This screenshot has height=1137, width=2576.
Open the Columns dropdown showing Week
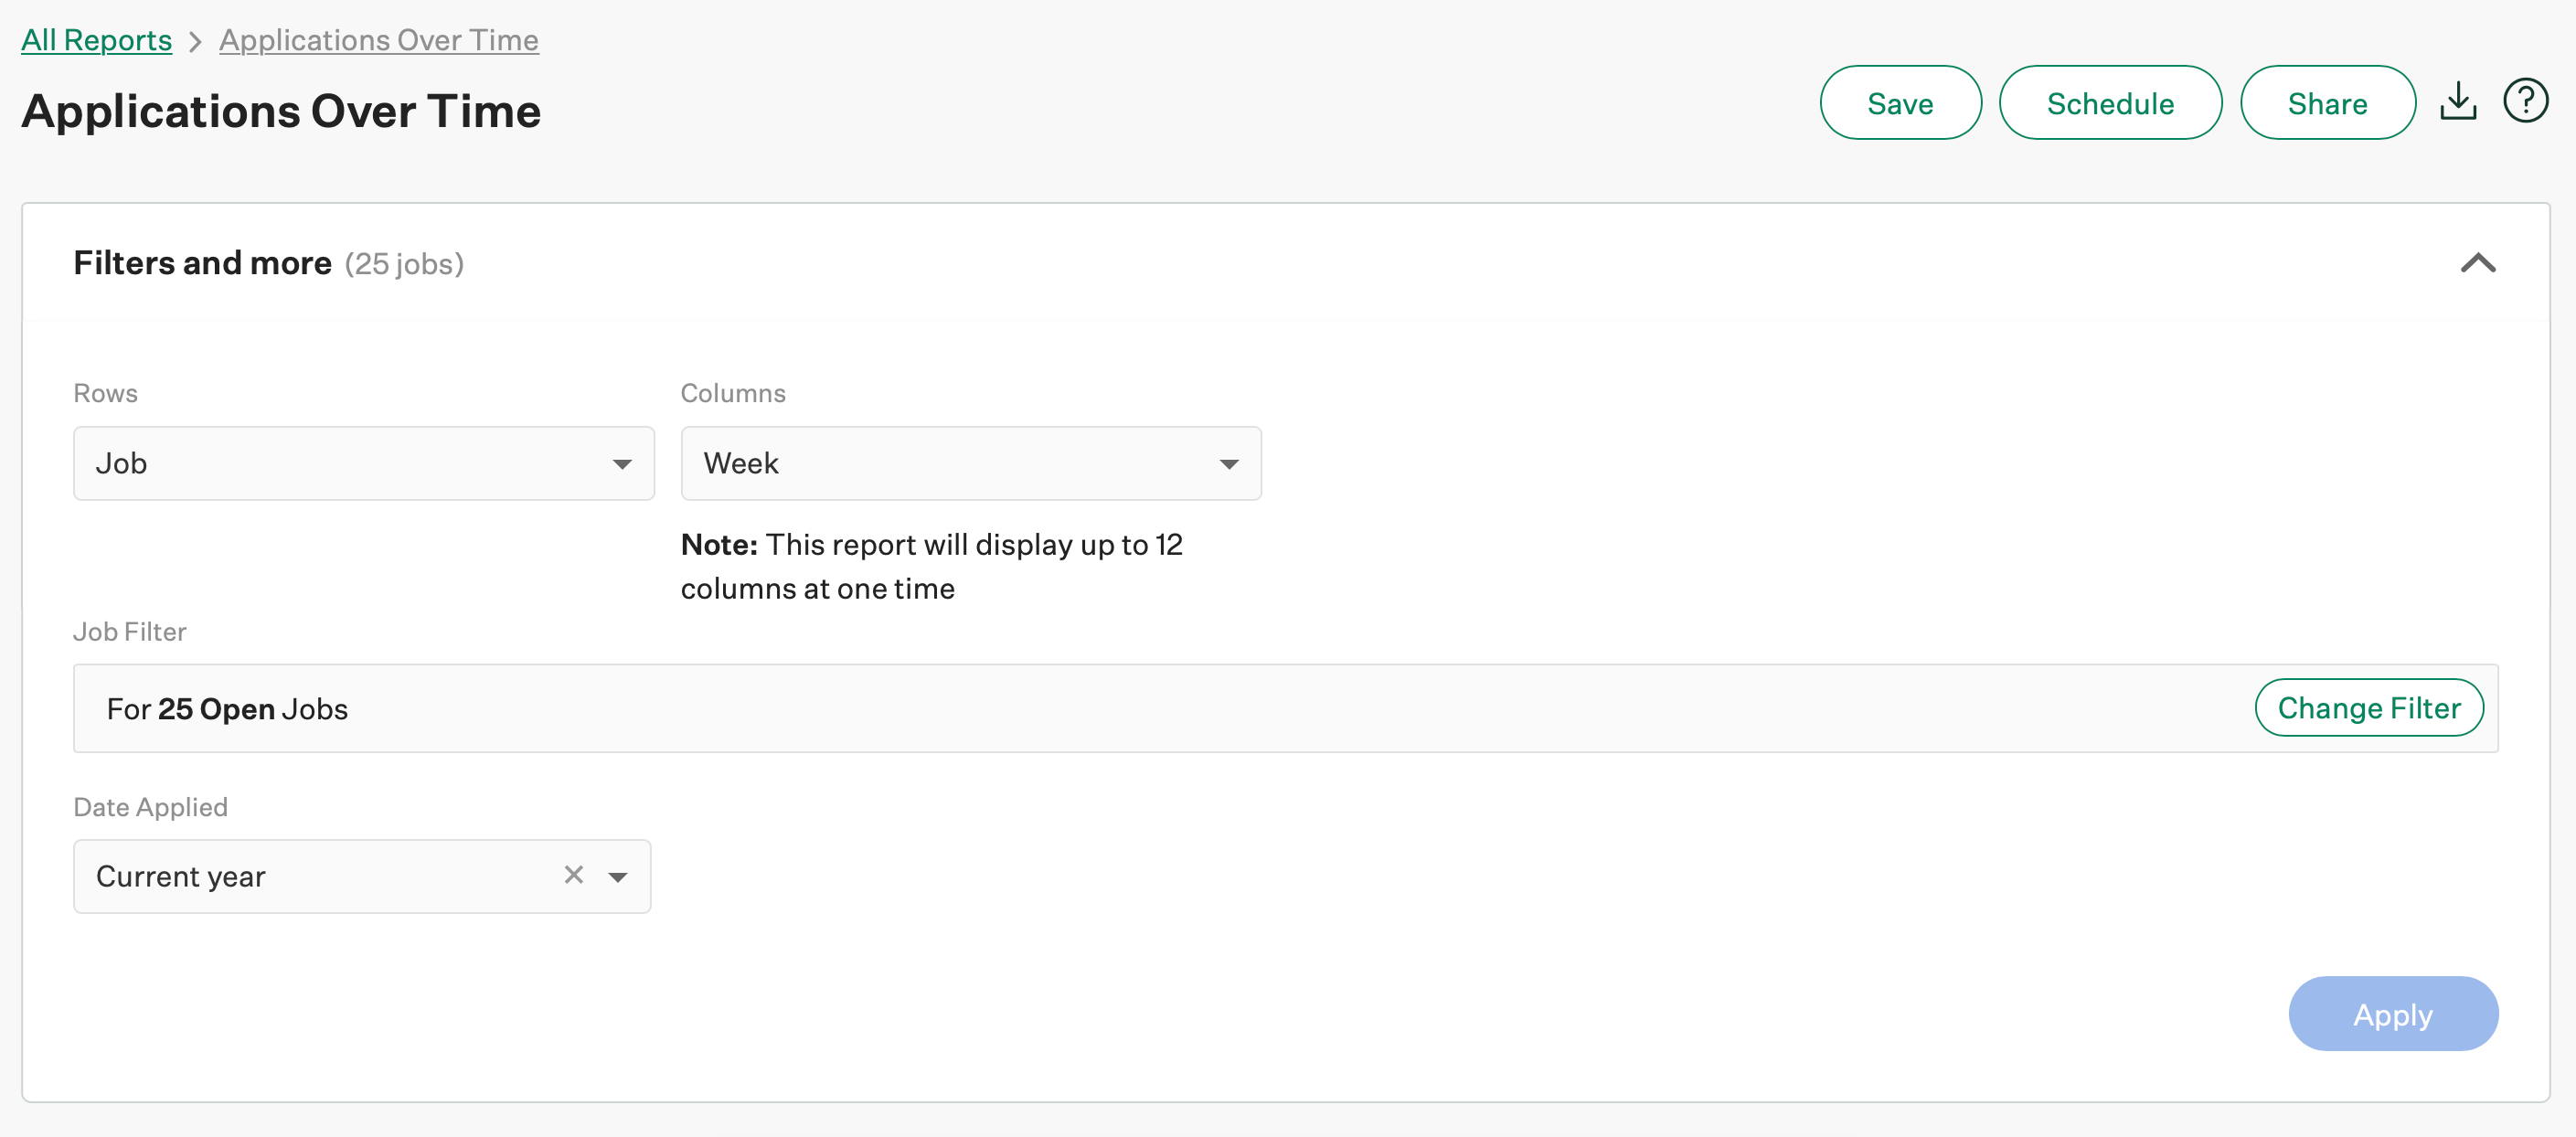point(971,463)
